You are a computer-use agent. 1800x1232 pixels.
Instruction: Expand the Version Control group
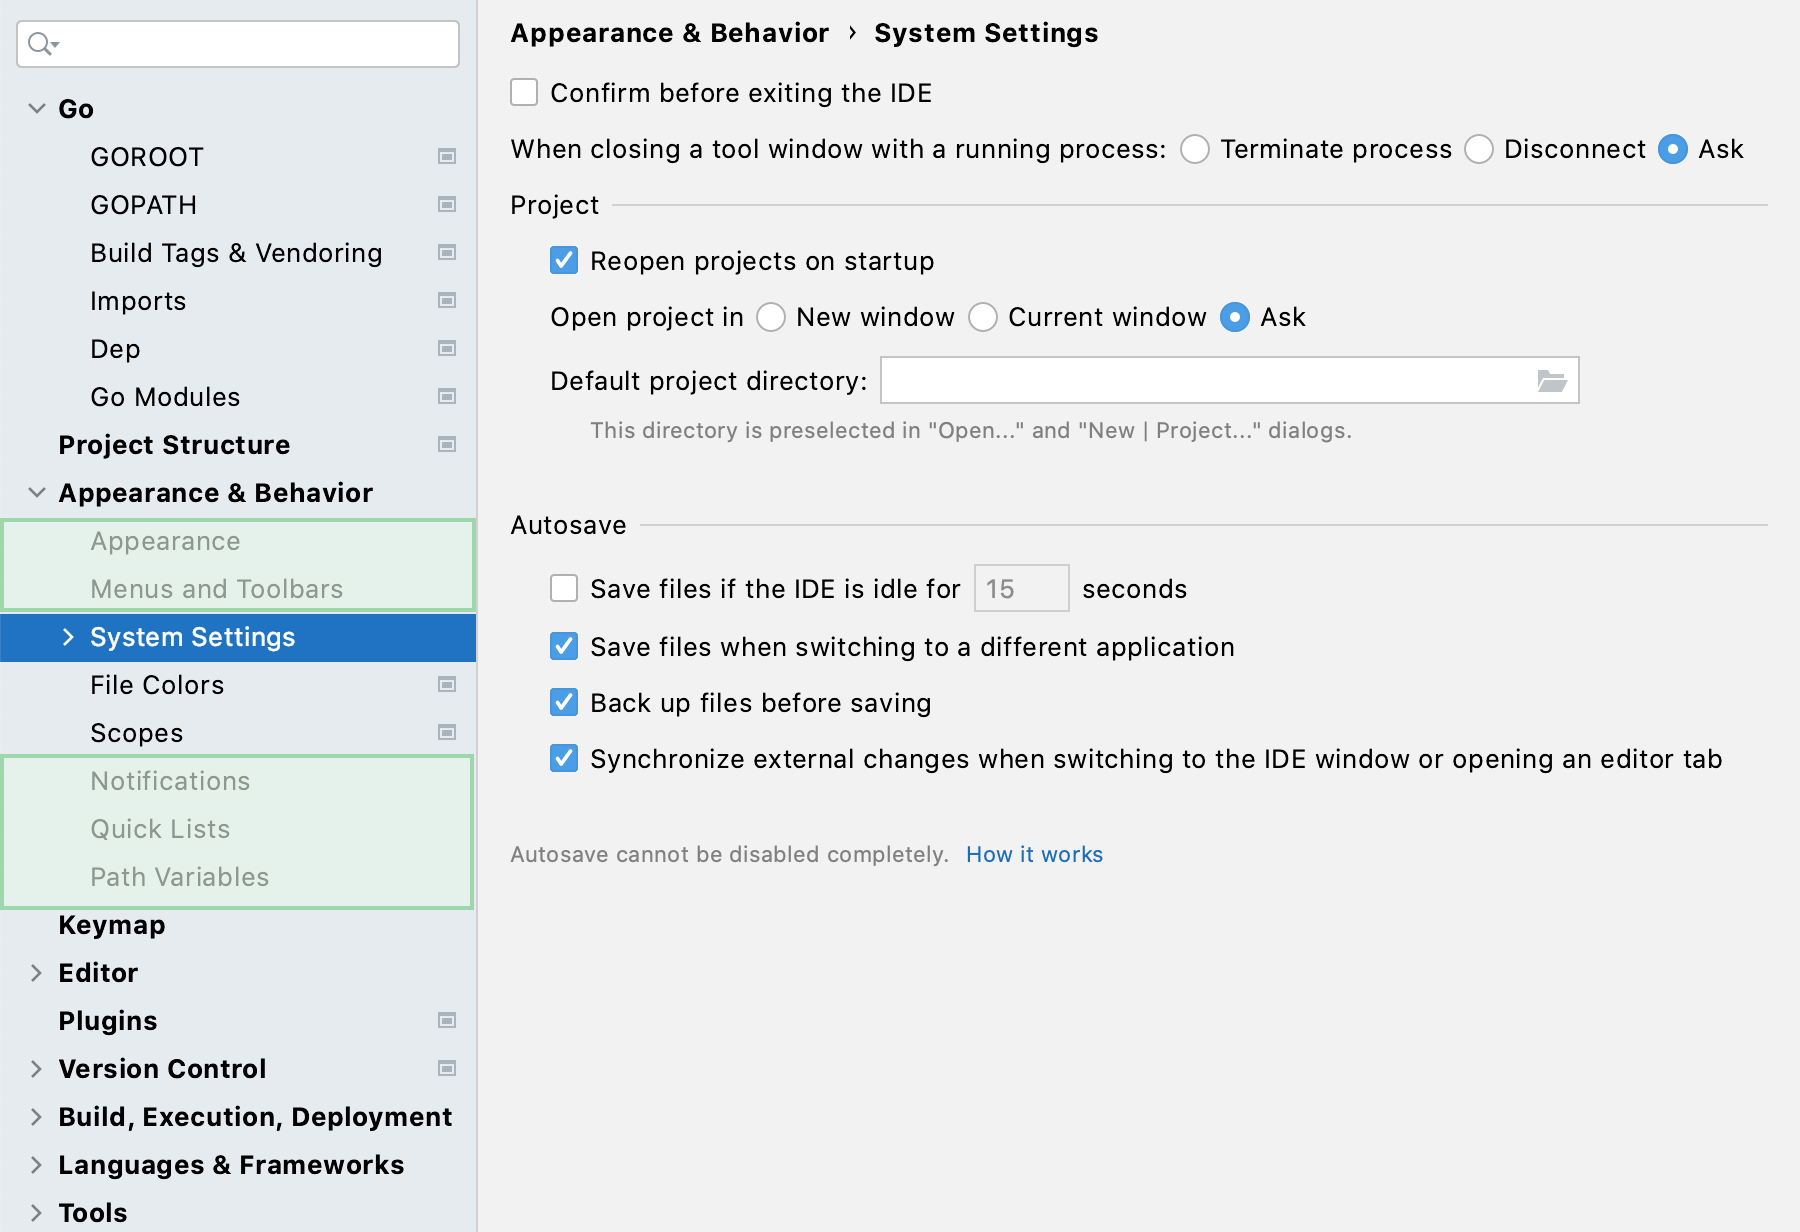[37, 1069]
